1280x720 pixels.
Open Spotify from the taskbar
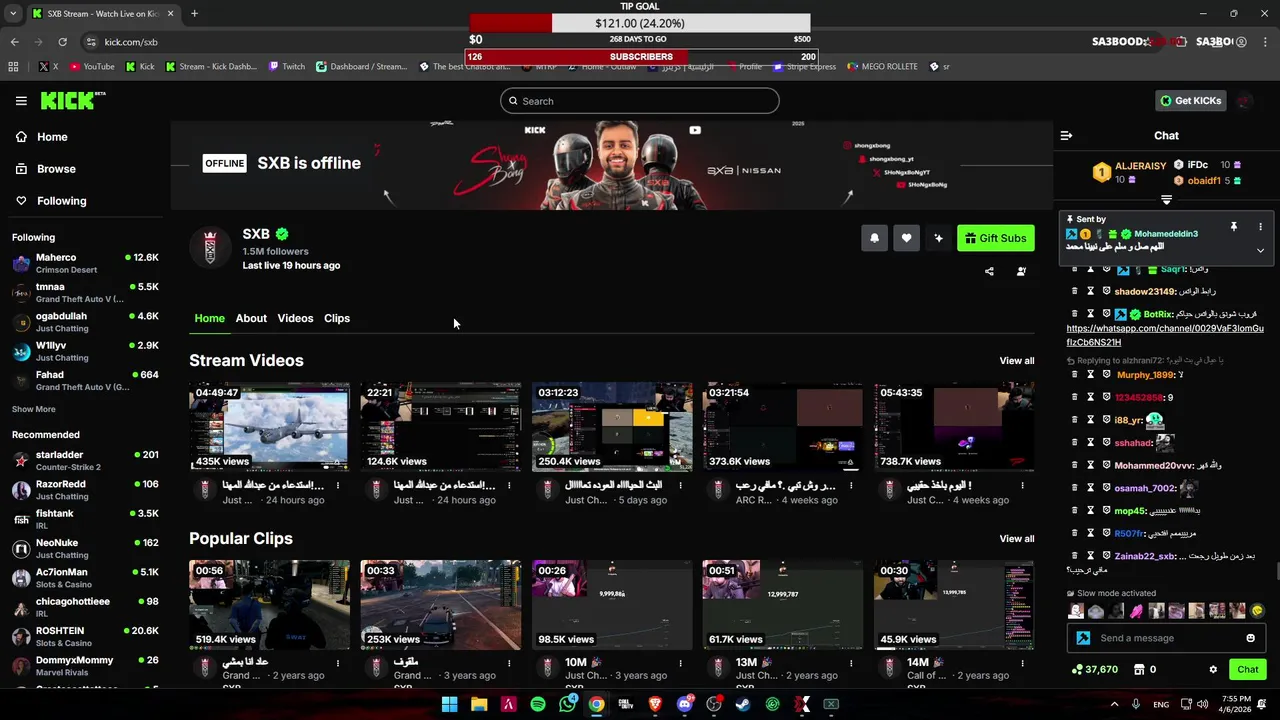(538, 704)
